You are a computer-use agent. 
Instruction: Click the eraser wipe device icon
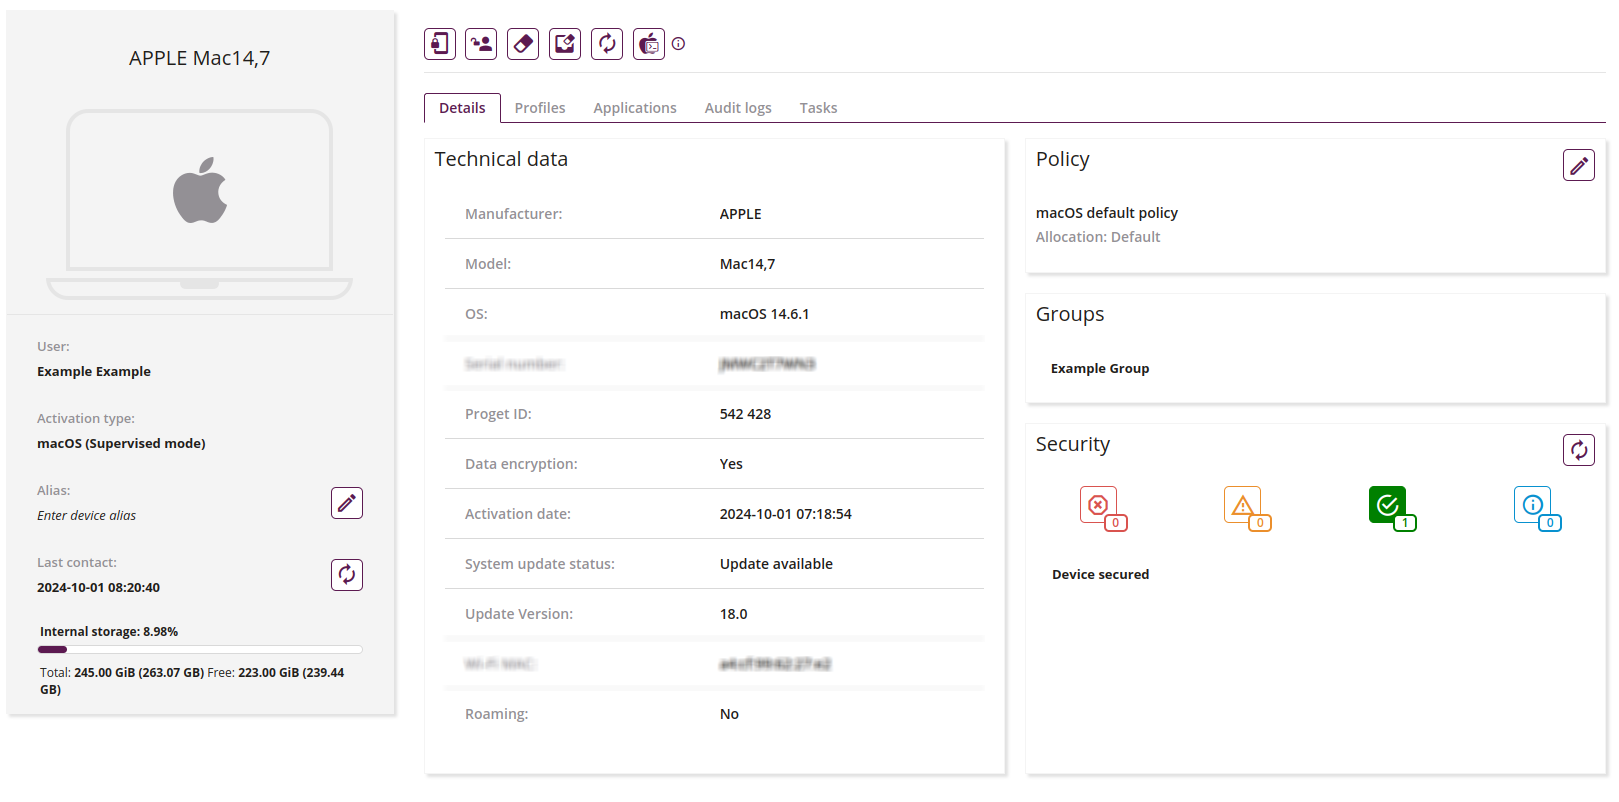[x=523, y=44]
